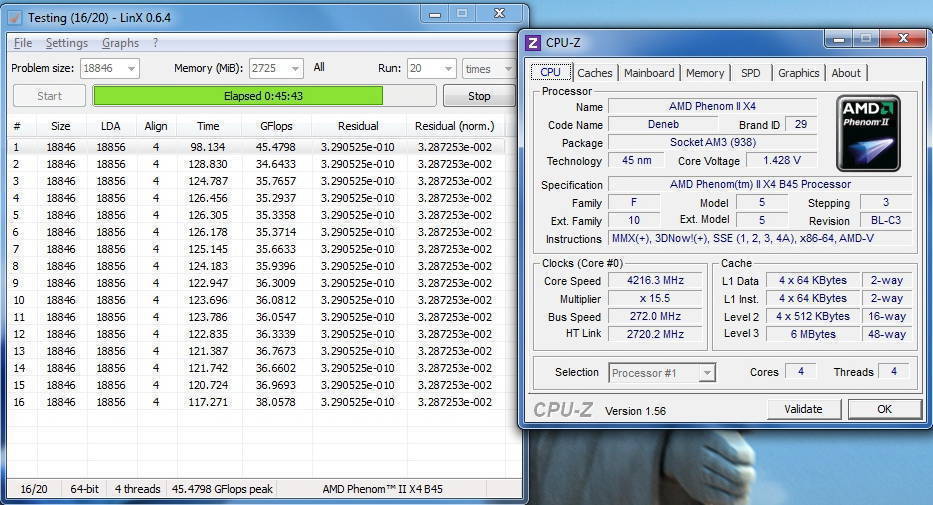Click the Core Speed 4216.3 MHz field
Viewport: 933px width, 505px height.
(x=655, y=280)
